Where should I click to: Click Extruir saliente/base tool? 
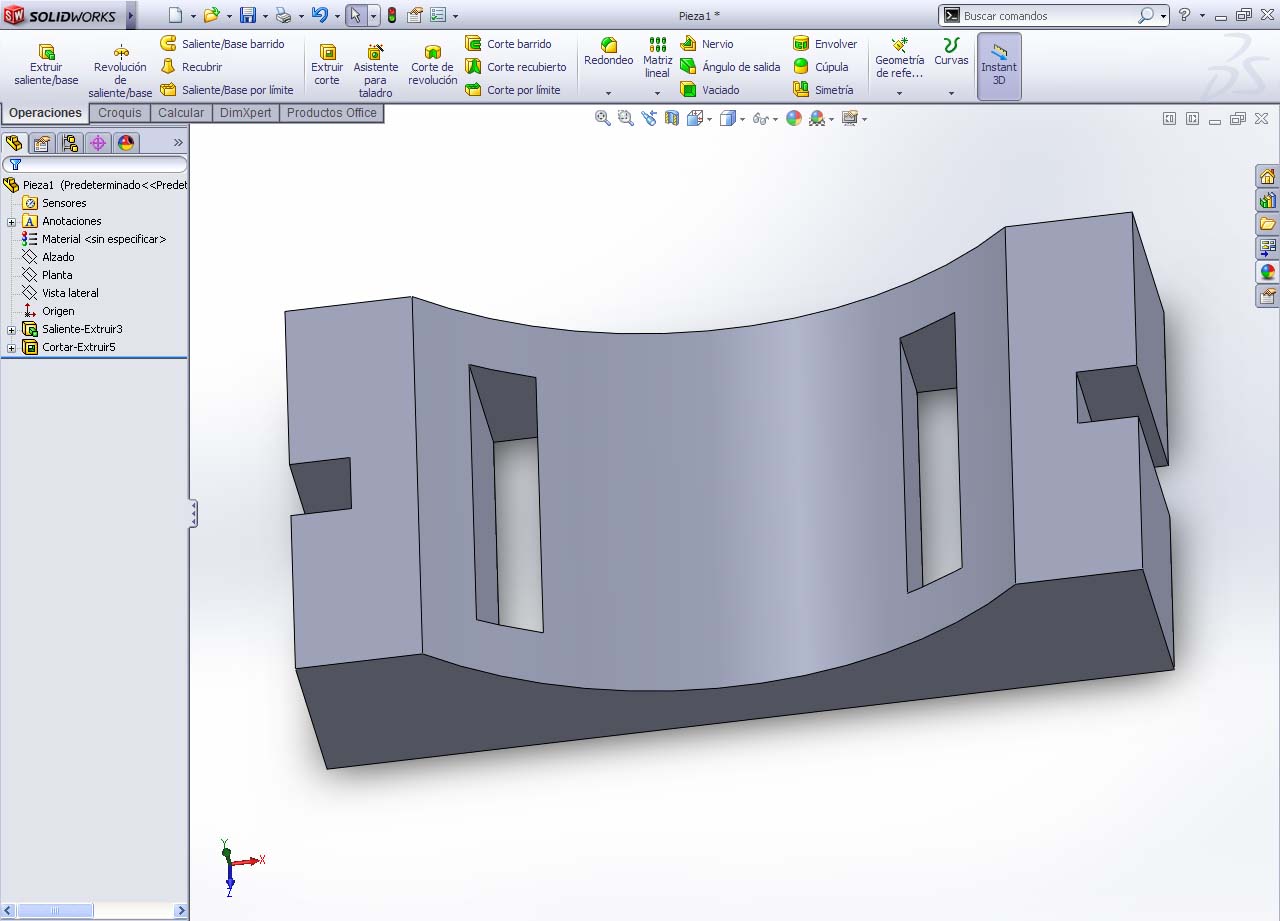[46, 65]
